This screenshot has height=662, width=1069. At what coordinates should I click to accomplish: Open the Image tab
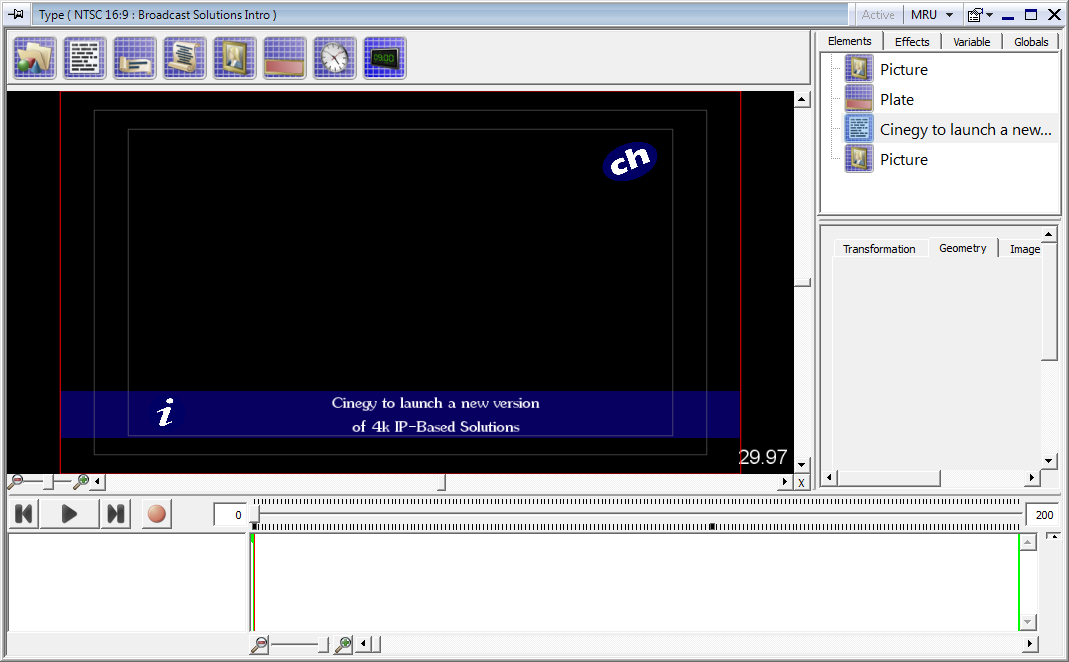click(1024, 250)
